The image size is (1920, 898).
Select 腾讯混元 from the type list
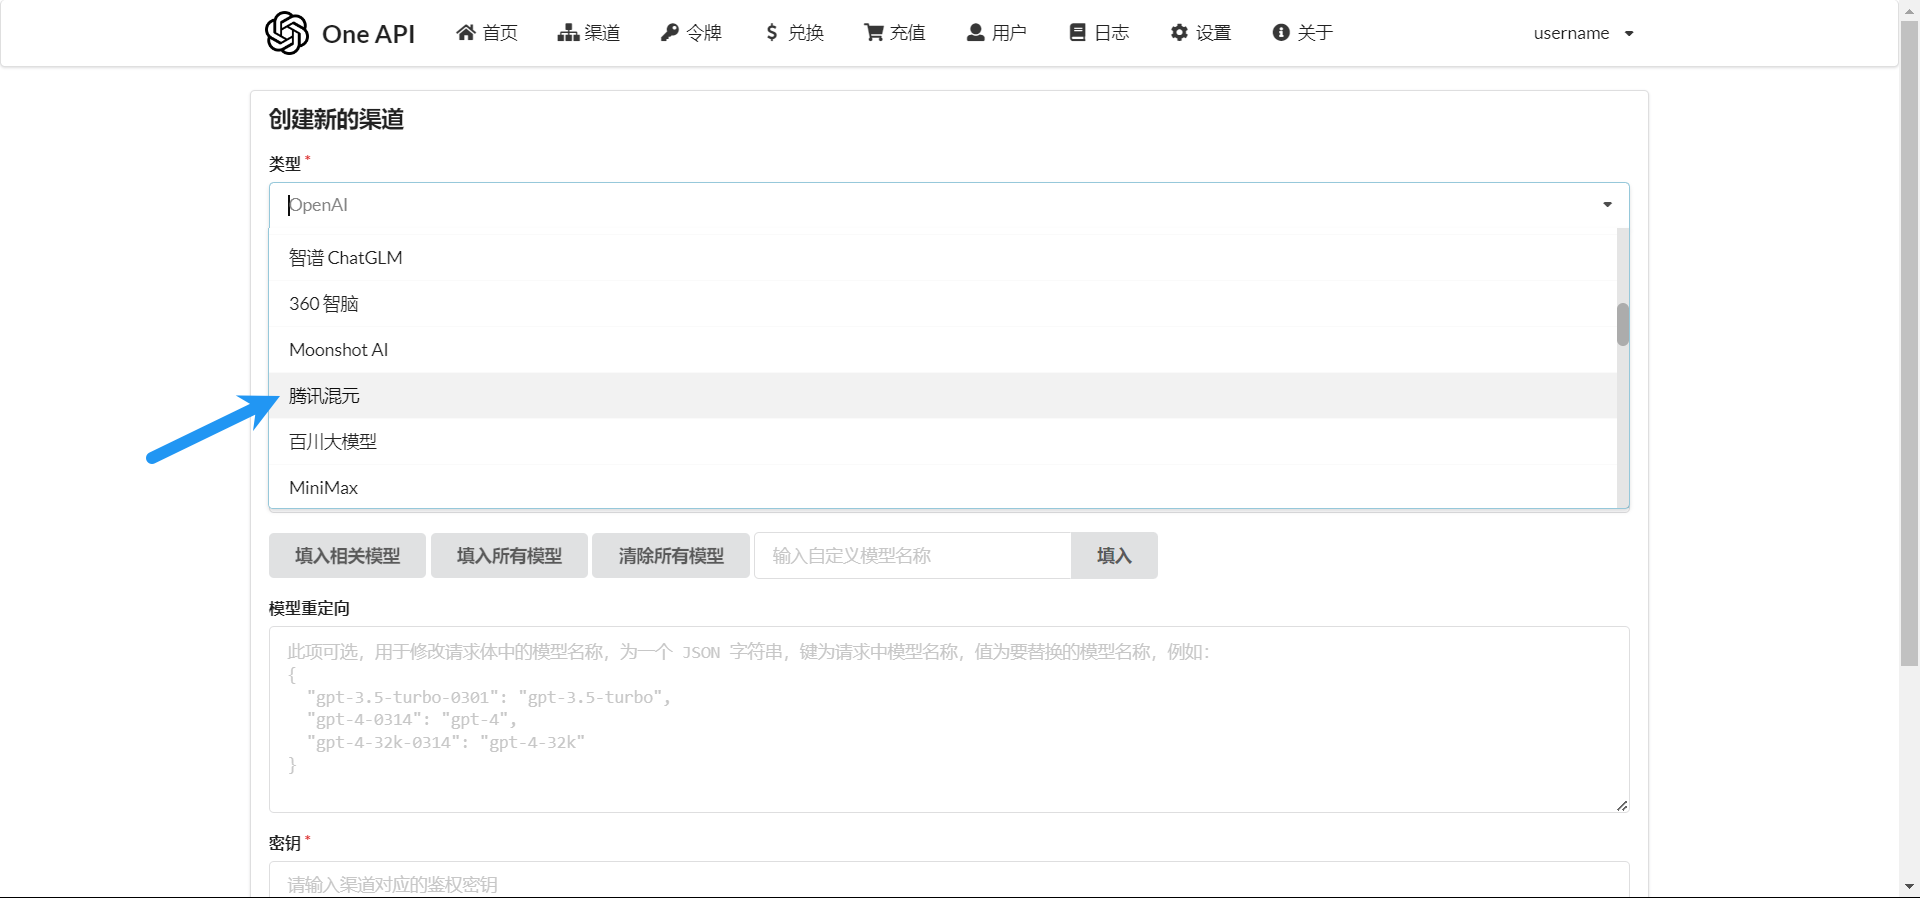point(325,396)
